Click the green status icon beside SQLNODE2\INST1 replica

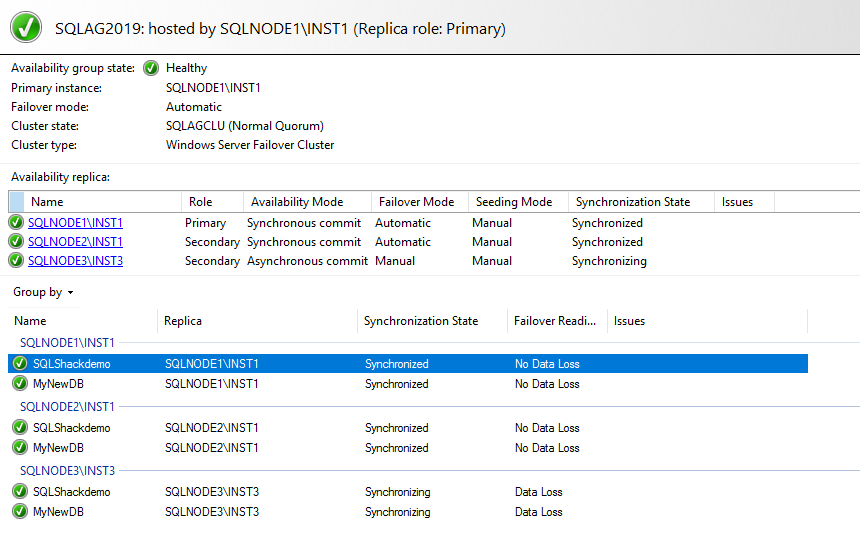tap(16, 242)
